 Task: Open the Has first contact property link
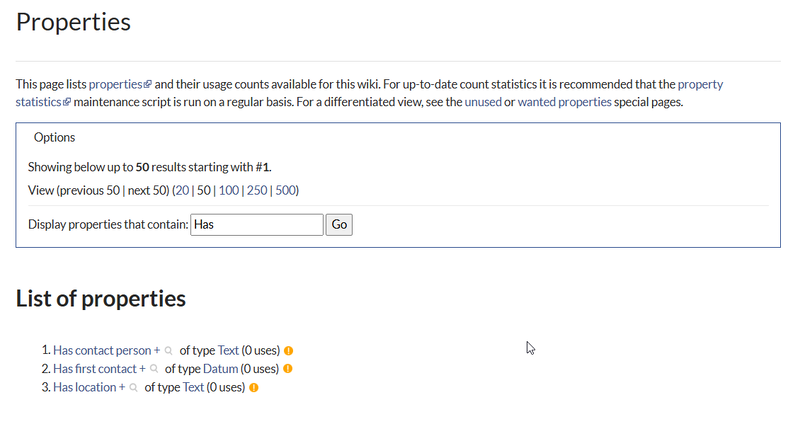coord(95,369)
